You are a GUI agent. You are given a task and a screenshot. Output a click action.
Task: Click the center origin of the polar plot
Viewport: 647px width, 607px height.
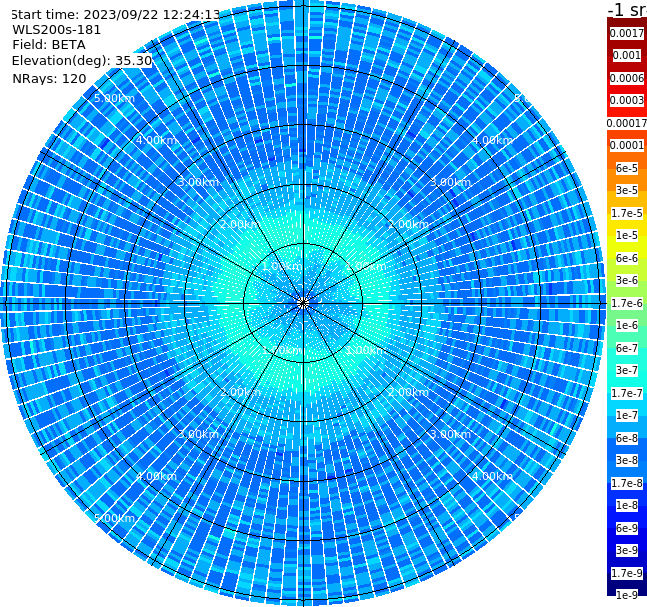[x=303, y=303]
